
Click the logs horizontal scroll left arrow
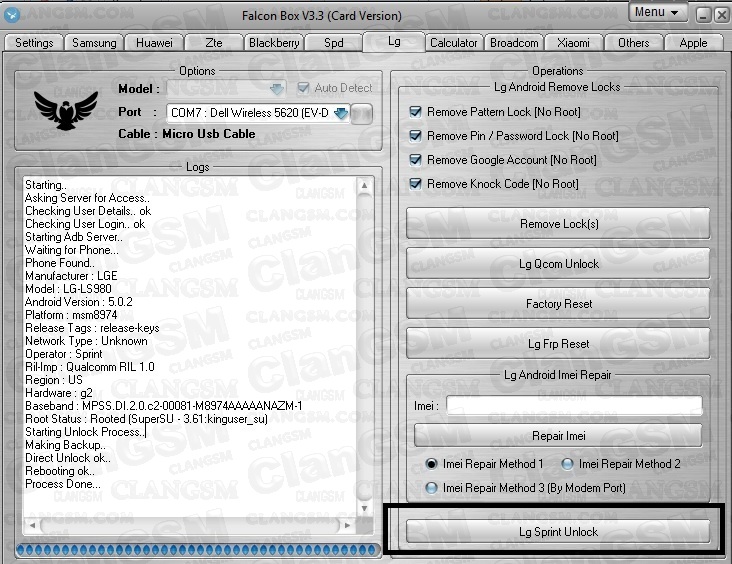(32, 526)
